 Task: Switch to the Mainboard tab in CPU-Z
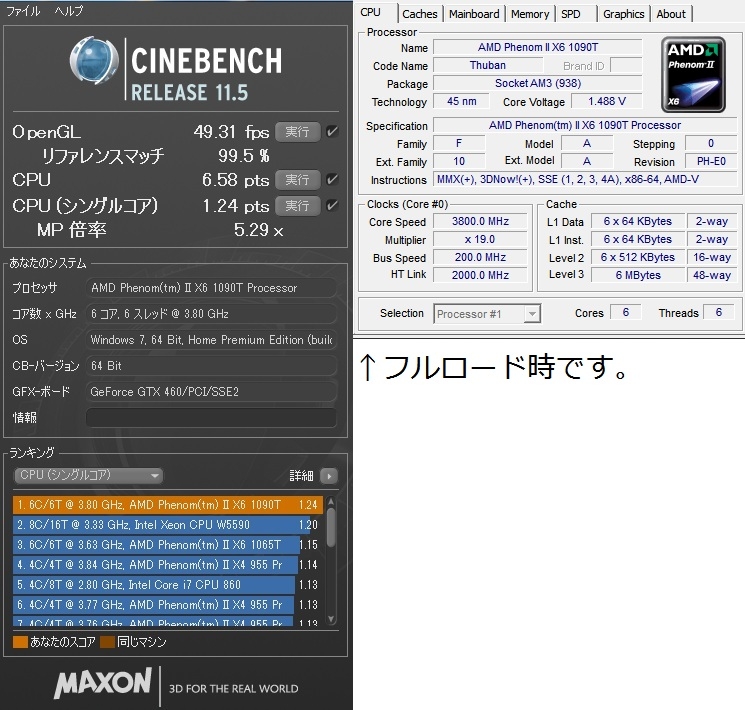click(474, 14)
